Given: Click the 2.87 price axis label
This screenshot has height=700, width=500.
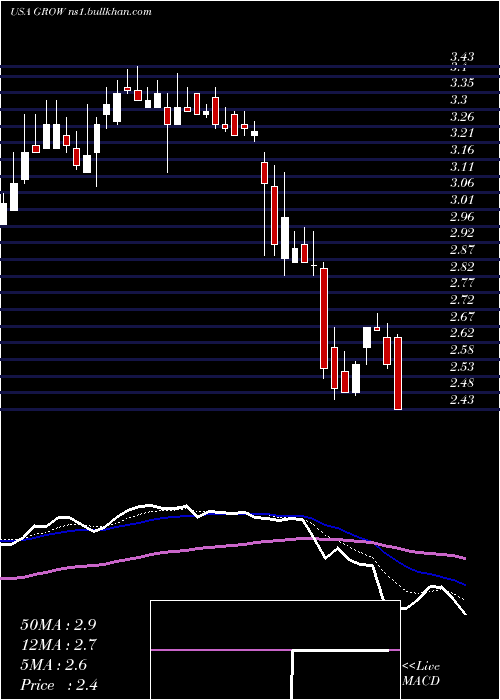Looking at the screenshot, I should pyautogui.click(x=462, y=250).
